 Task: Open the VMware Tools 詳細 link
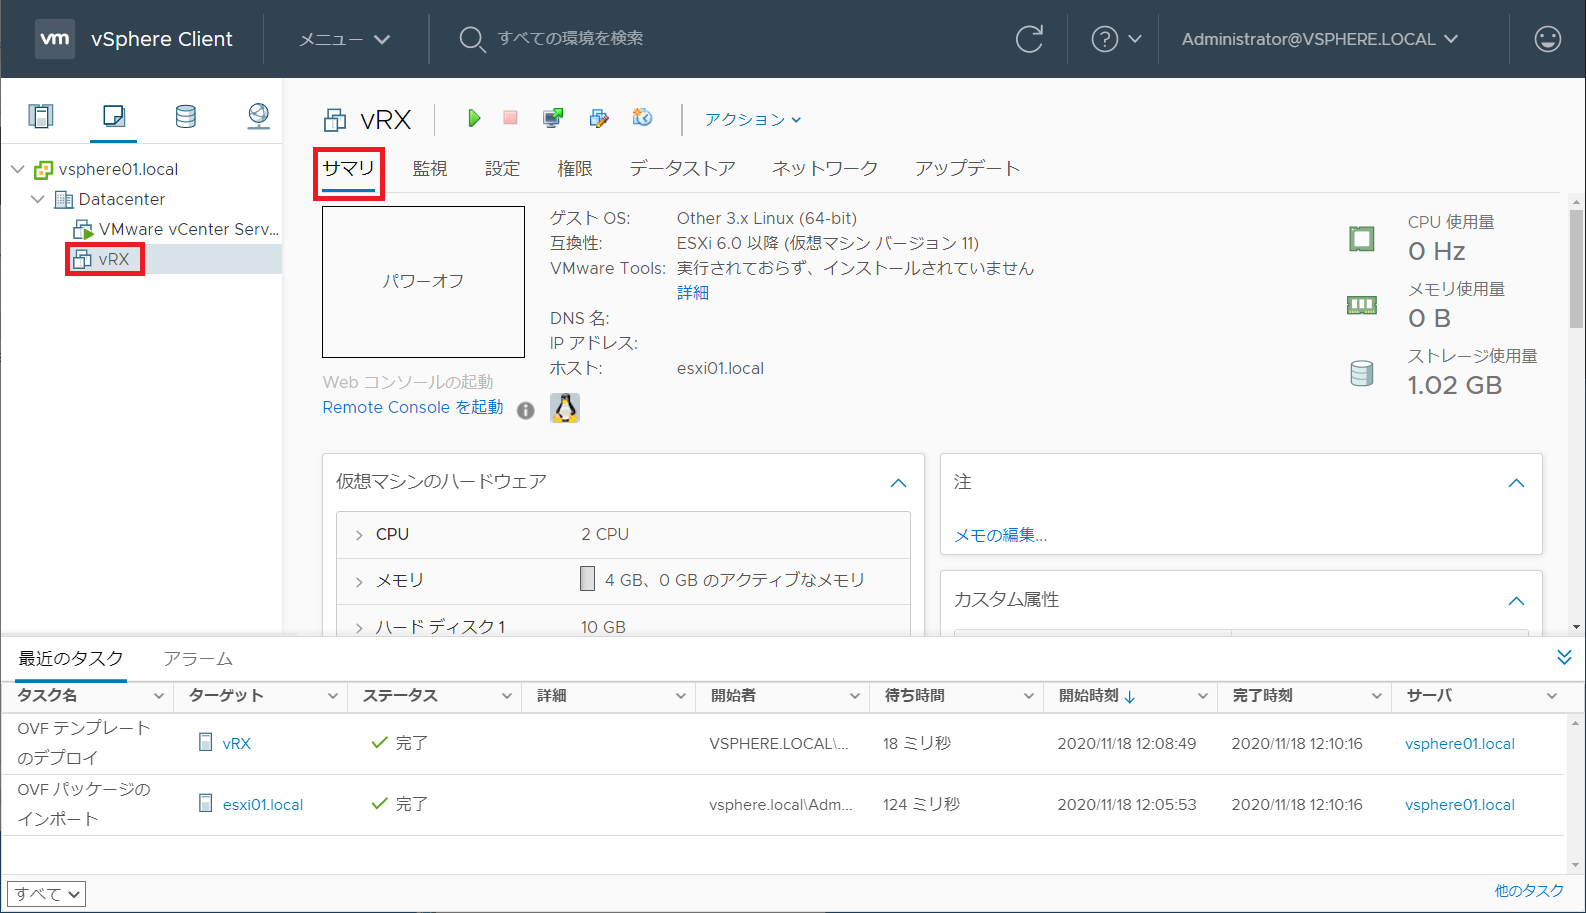pos(692,293)
